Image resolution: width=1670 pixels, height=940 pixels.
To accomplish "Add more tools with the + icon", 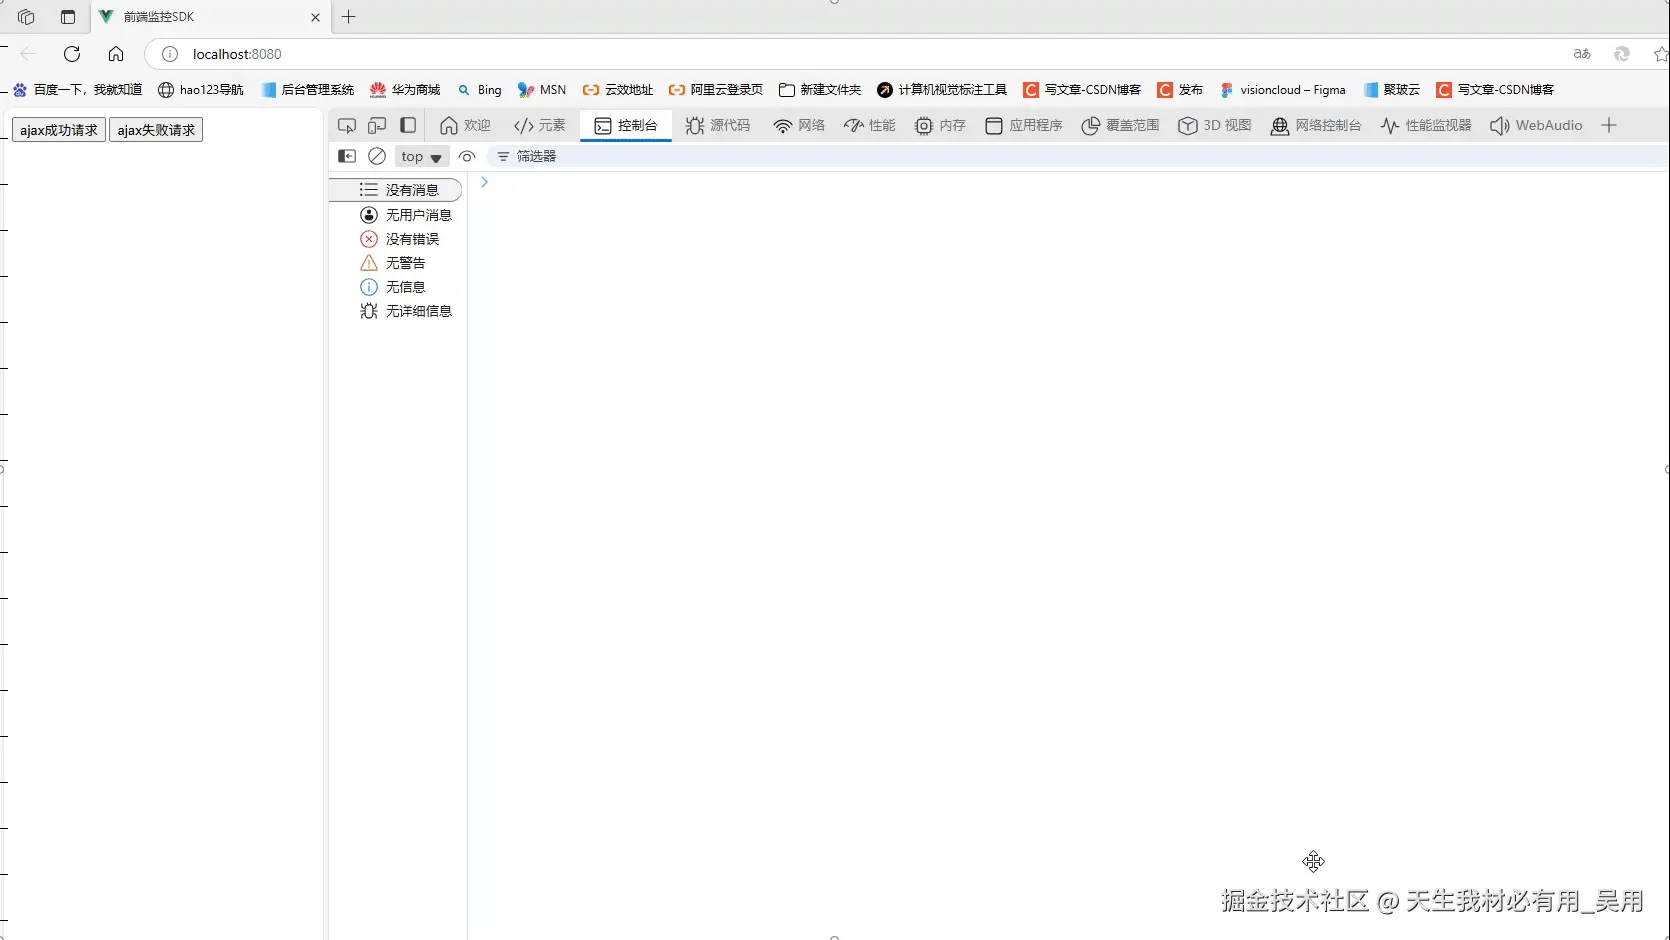I will pyautogui.click(x=1610, y=125).
